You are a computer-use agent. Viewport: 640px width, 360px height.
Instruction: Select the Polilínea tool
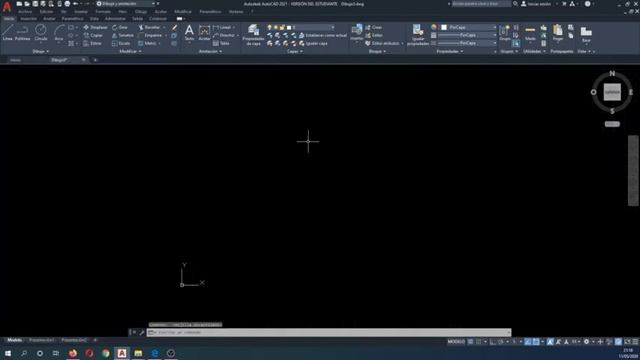22,33
